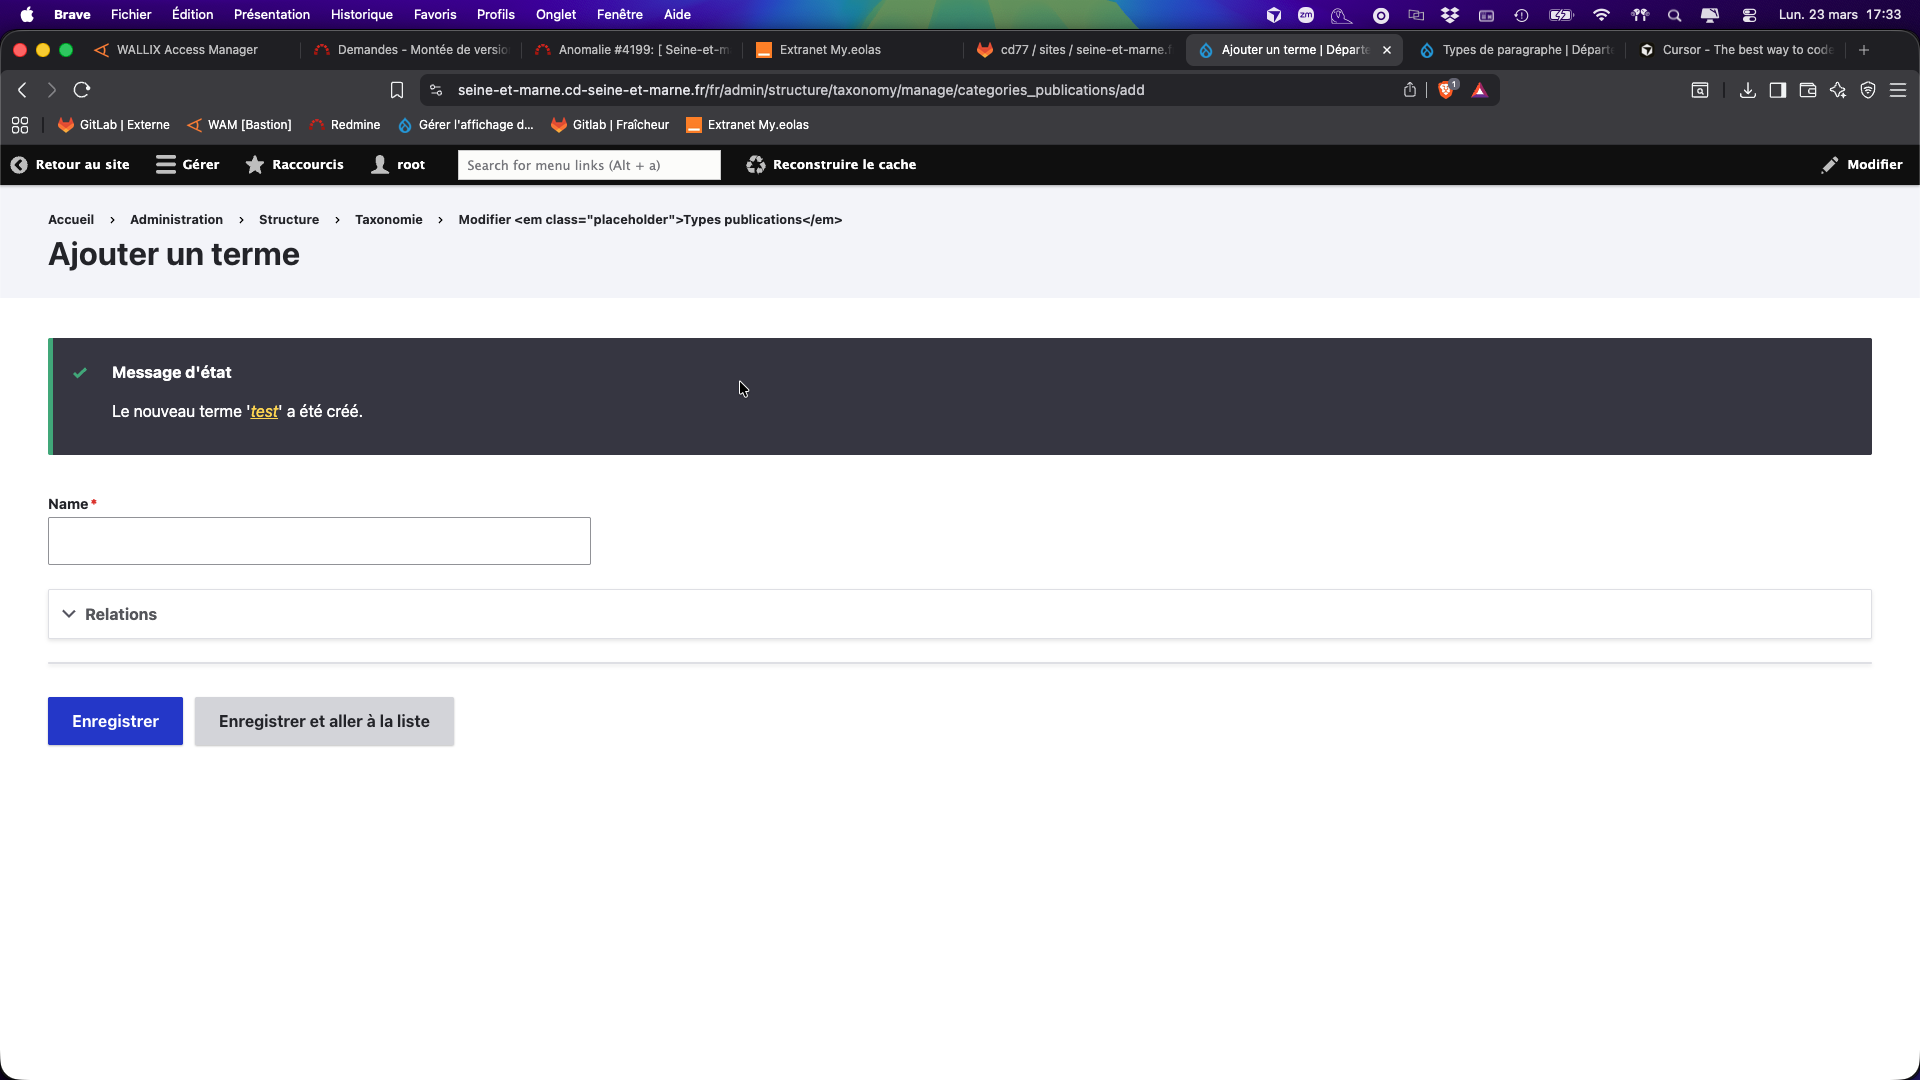Open the Gérer admin menu
This screenshot has width=1920, height=1080.
[188, 165]
